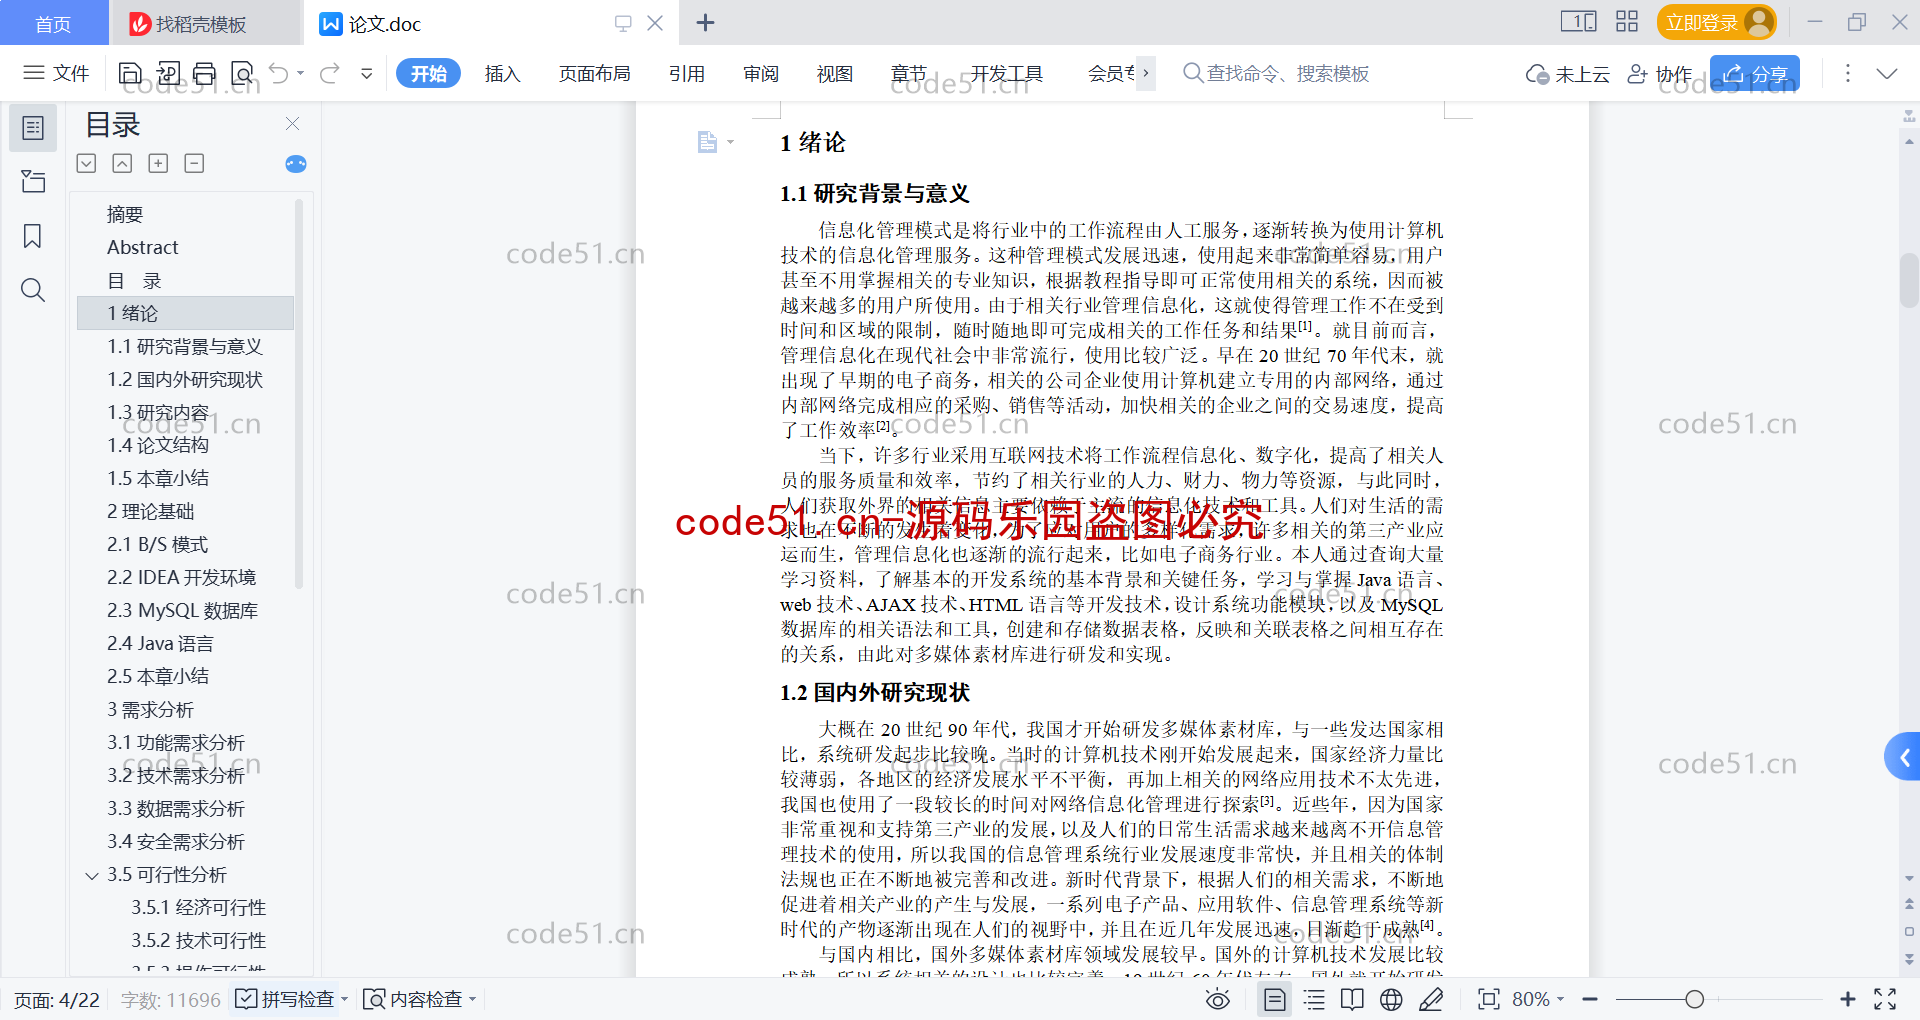Open undo history dropdown arrow
Viewport: 1920px width, 1020px height.
click(300, 73)
